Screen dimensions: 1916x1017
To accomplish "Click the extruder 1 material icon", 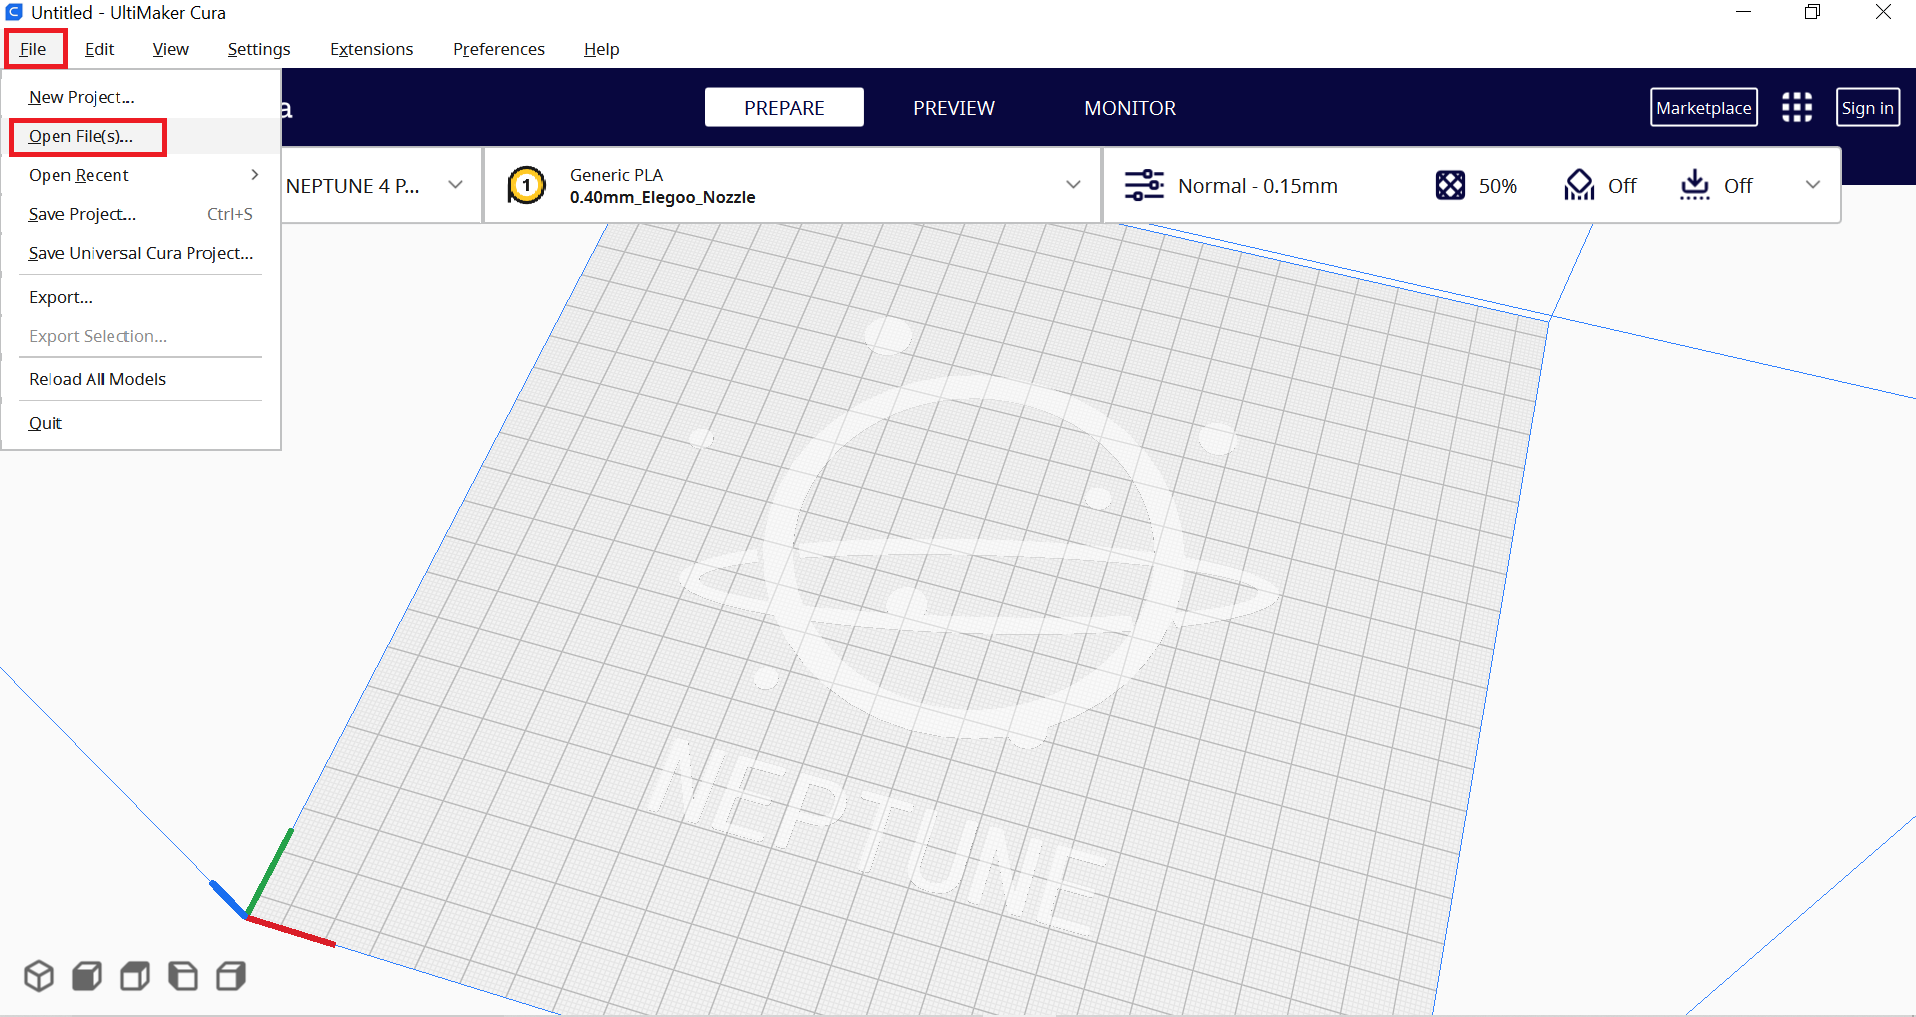I will point(526,185).
